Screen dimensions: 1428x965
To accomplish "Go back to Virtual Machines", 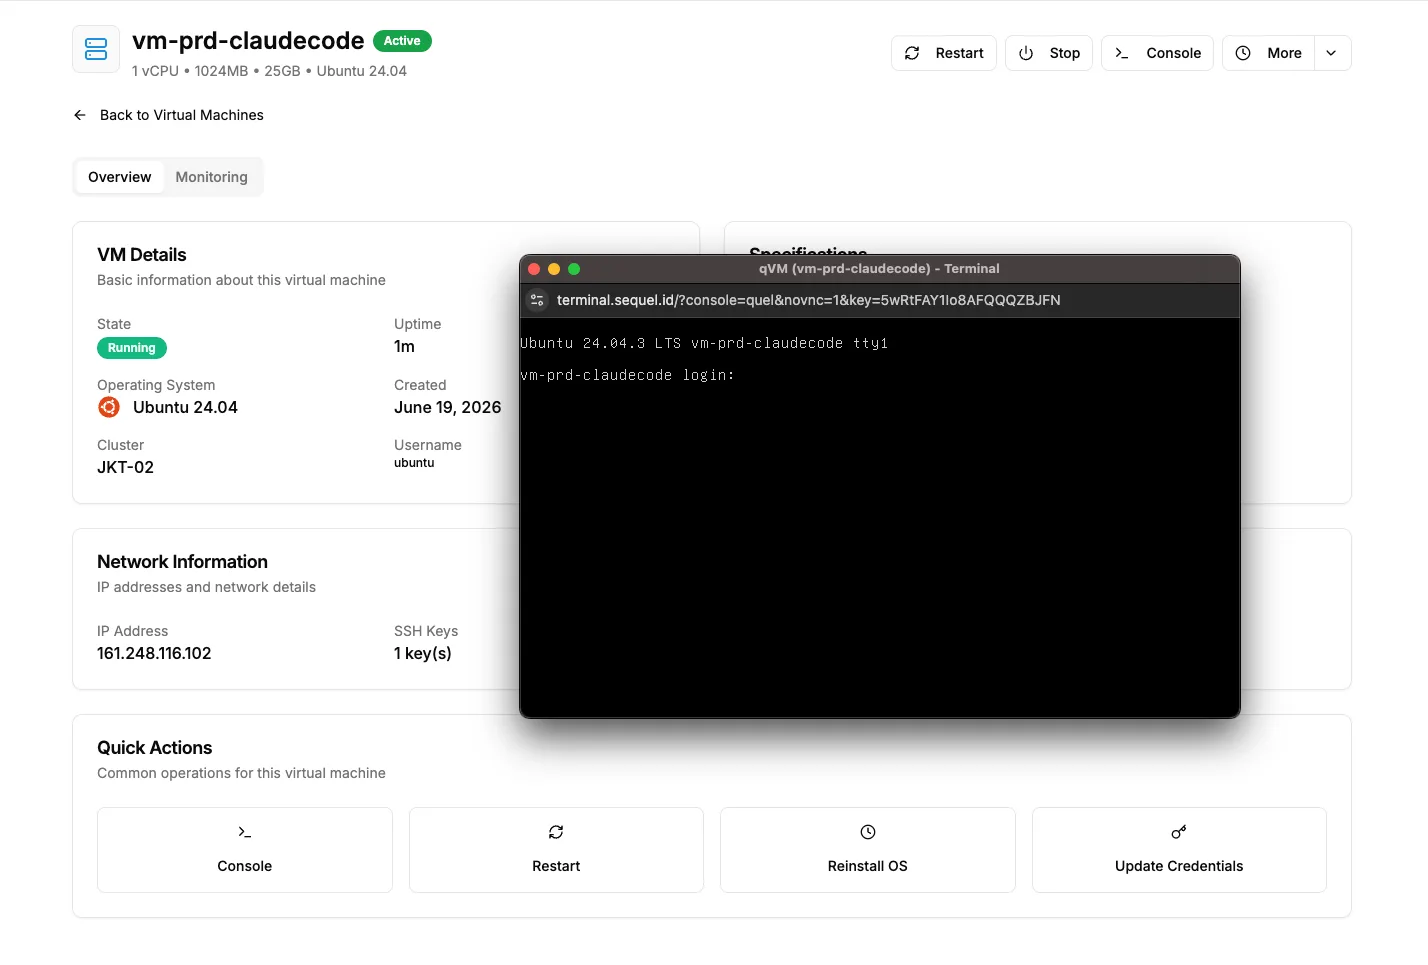I will click(168, 115).
